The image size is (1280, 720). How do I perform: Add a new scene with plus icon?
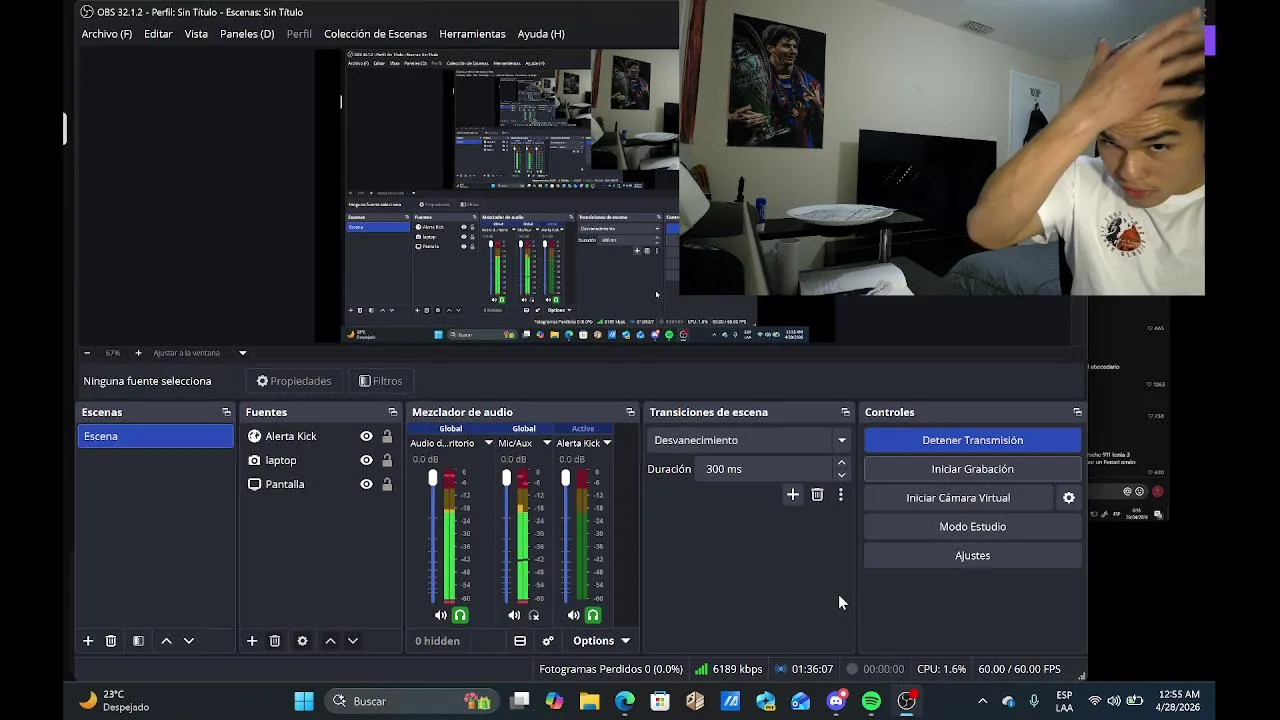pos(88,641)
